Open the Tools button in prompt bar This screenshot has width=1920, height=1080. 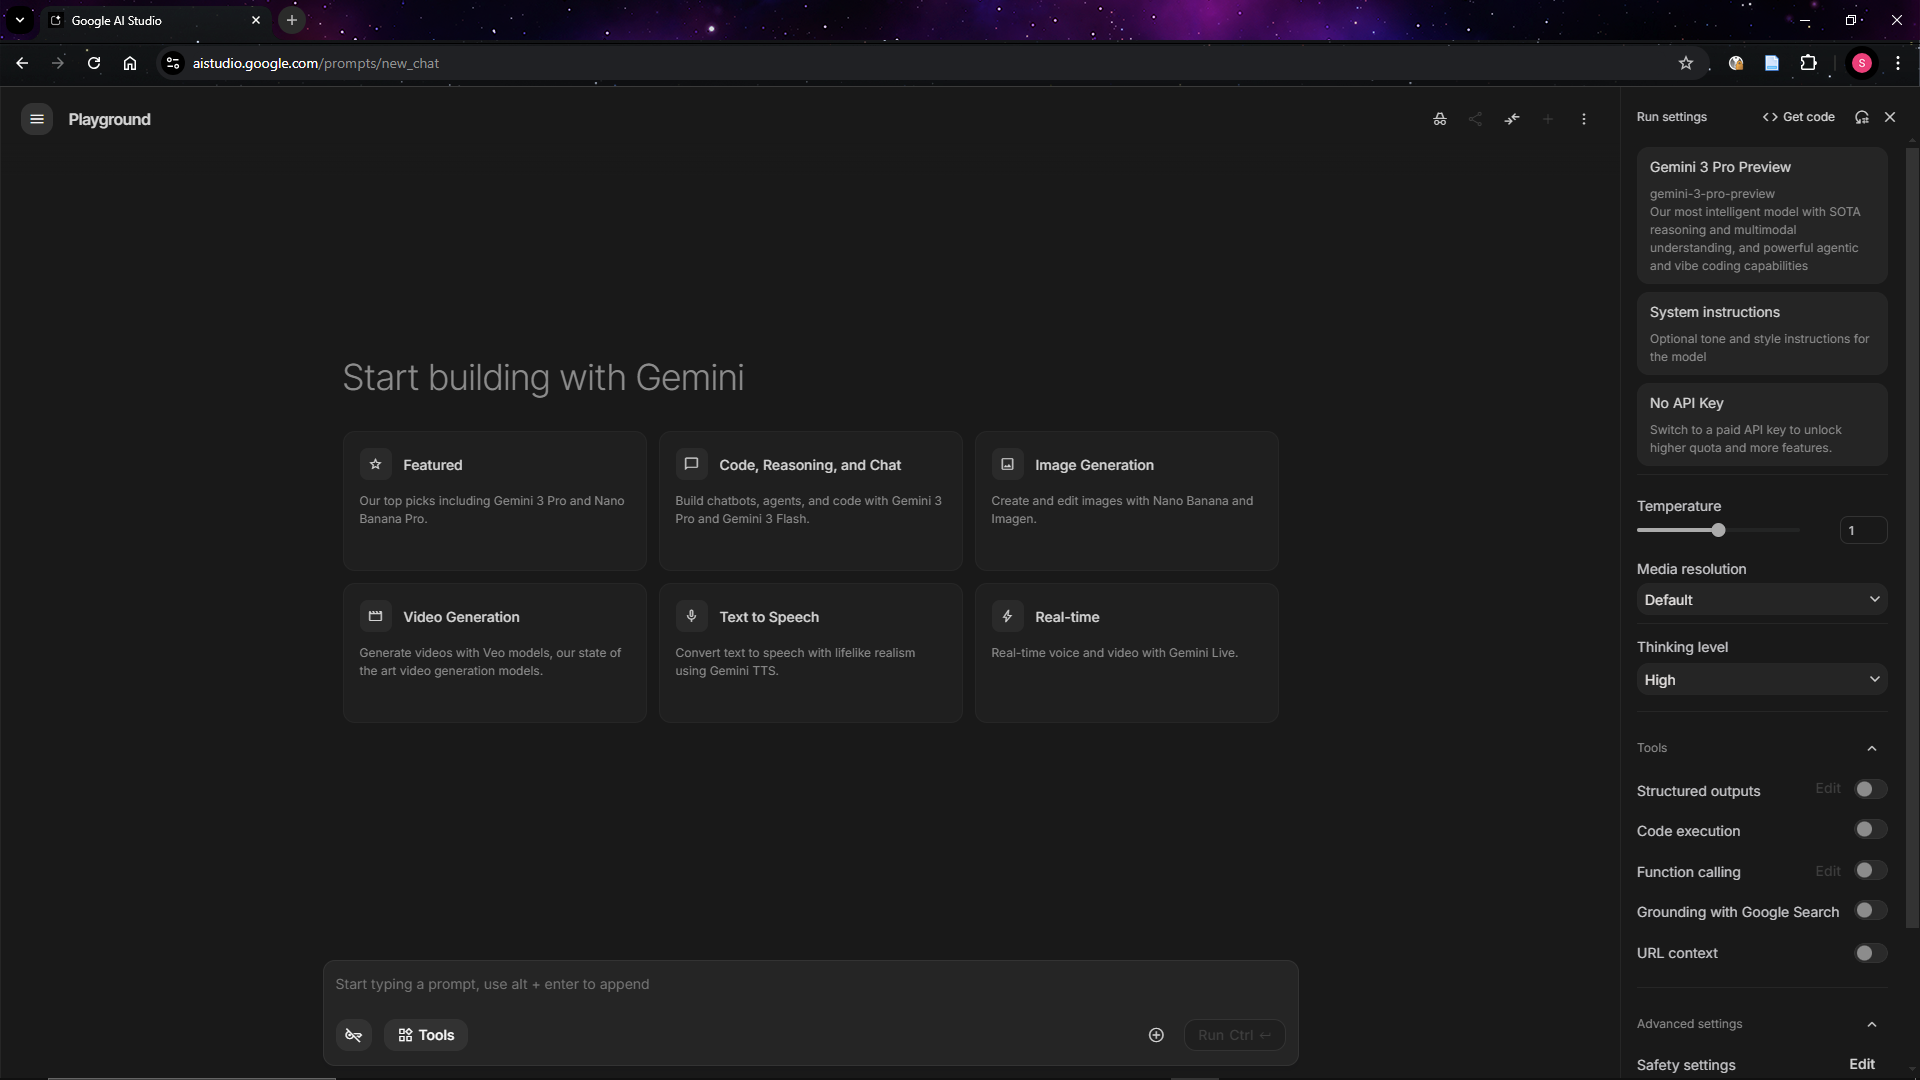point(426,1035)
